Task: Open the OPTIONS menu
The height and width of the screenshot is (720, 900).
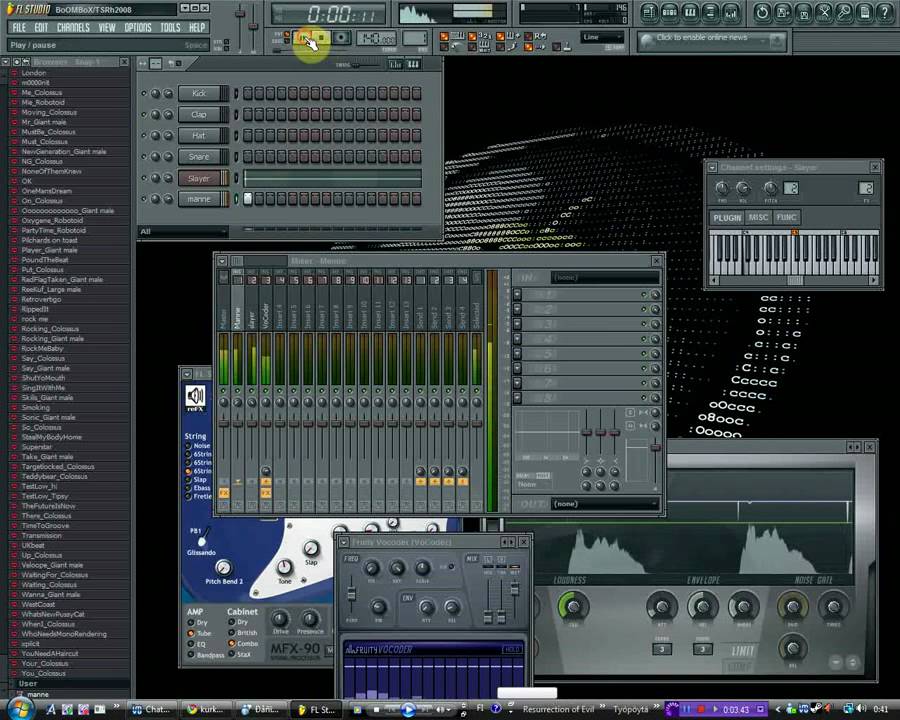Action: click(x=138, y=28)
